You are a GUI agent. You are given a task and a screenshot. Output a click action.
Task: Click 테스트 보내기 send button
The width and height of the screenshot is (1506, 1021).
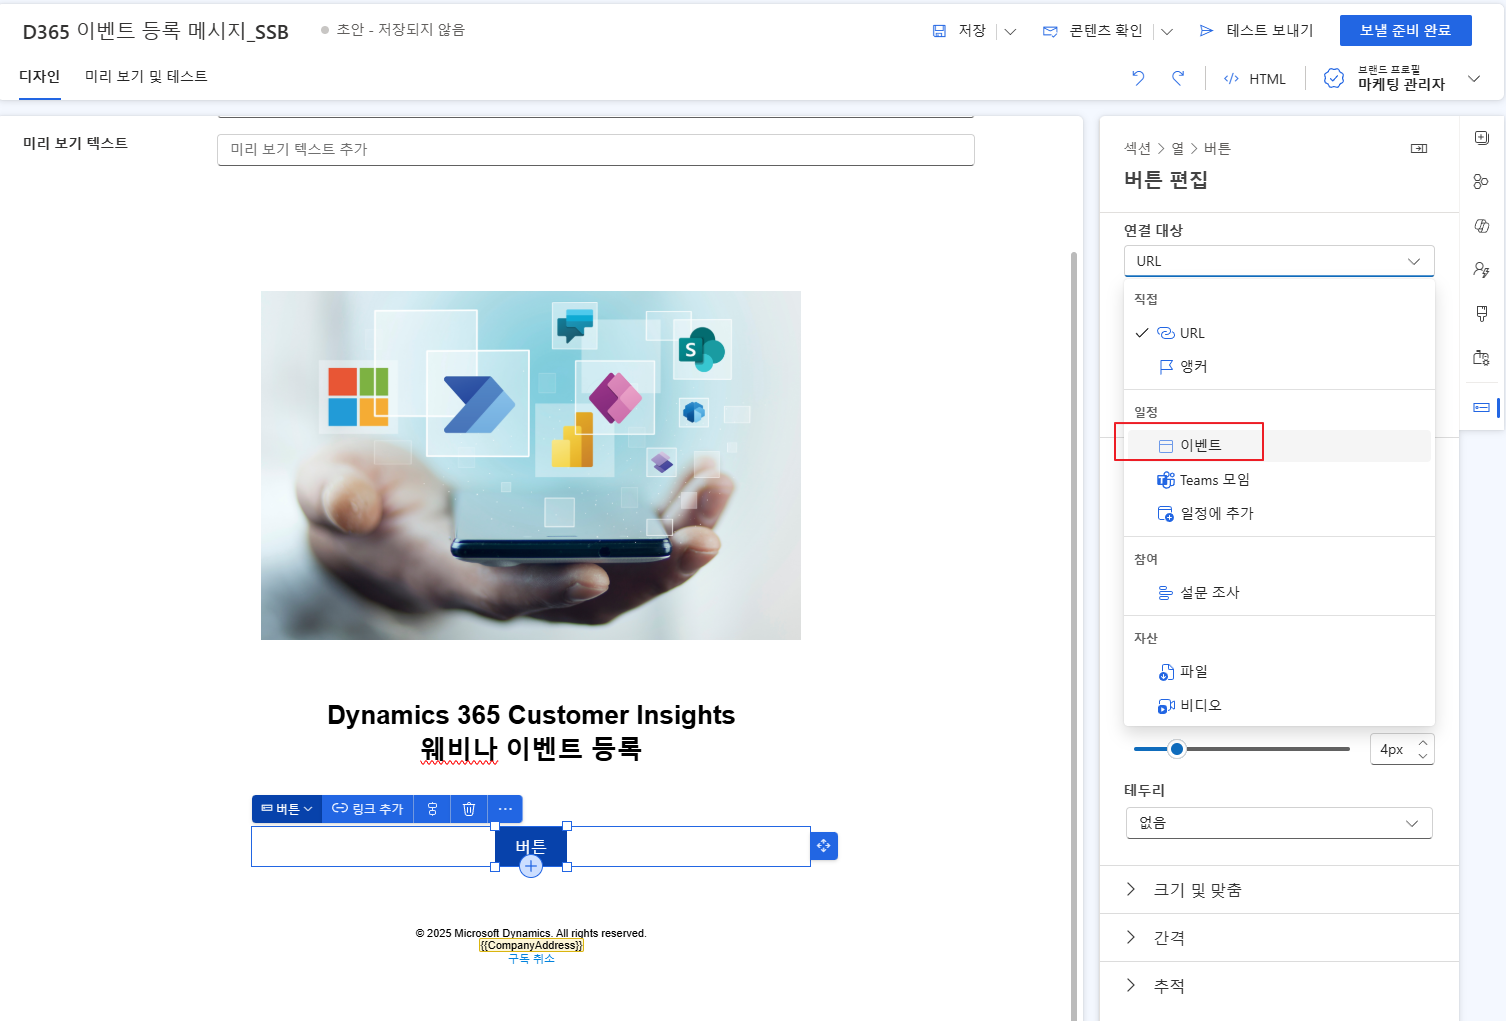pyautogui.click(x=1256, y=31)
